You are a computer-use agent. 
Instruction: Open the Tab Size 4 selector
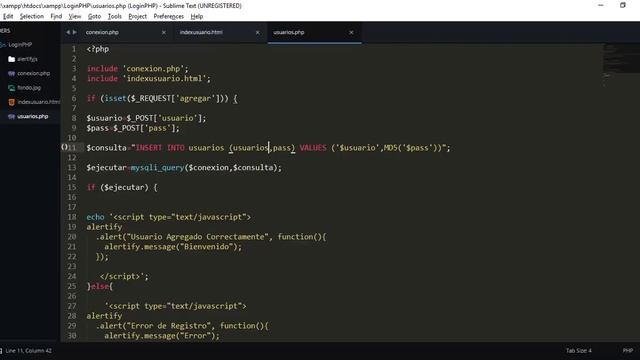pos(578,351)
